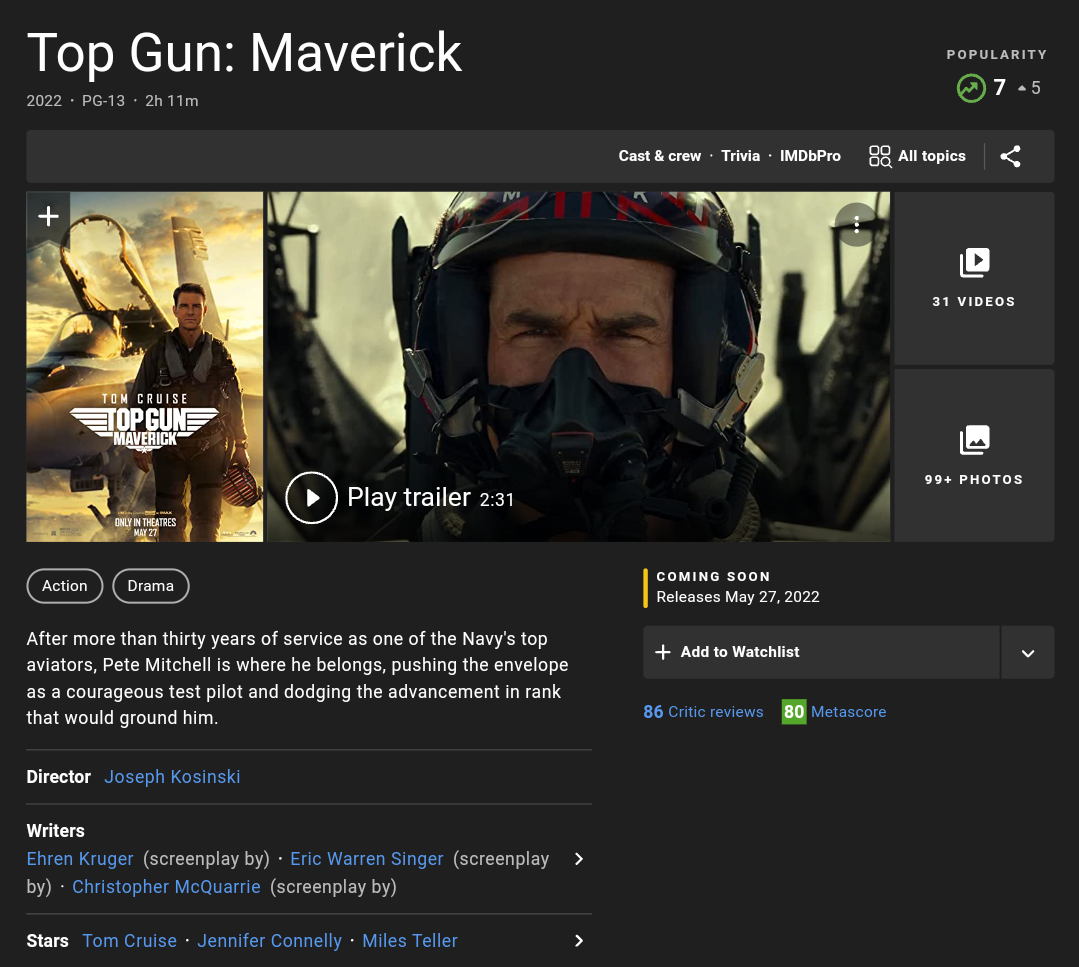This screenshot has height=967, width=1079.
Task: Click the 'Releases May 27, 2022' text
Action: pos(738,597)
